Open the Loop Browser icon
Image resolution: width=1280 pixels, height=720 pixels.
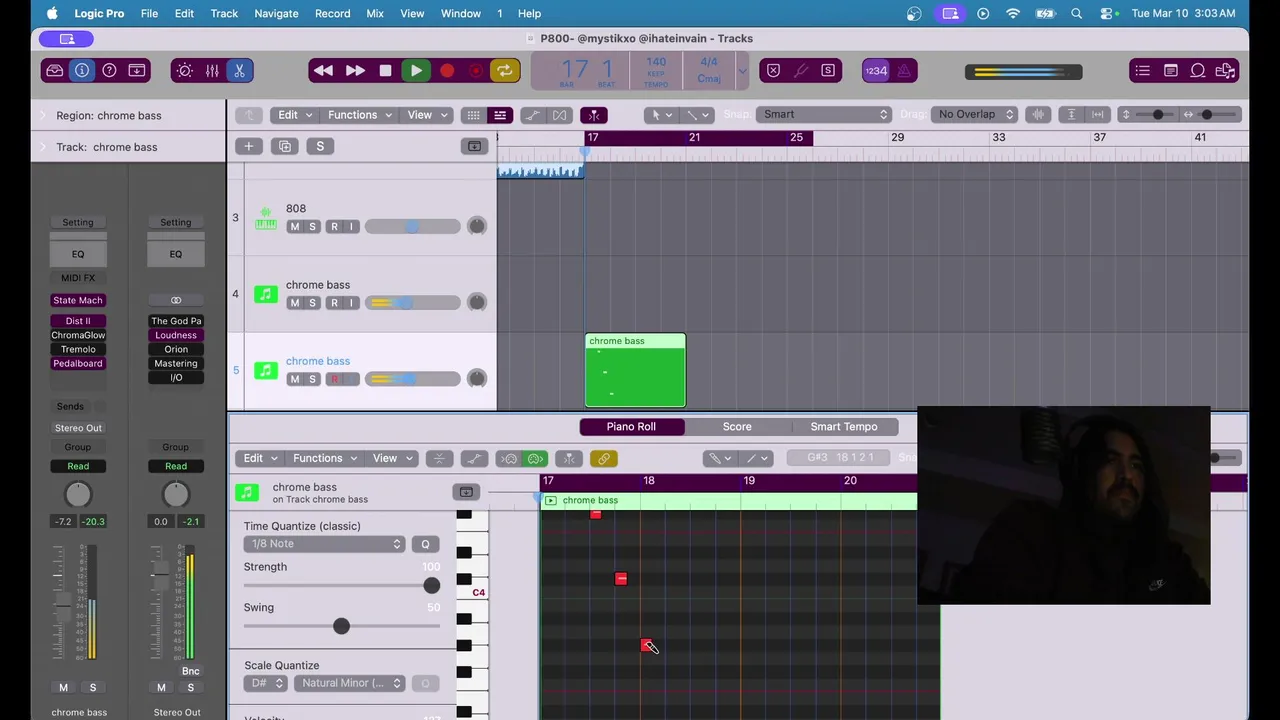point(1197,71)
